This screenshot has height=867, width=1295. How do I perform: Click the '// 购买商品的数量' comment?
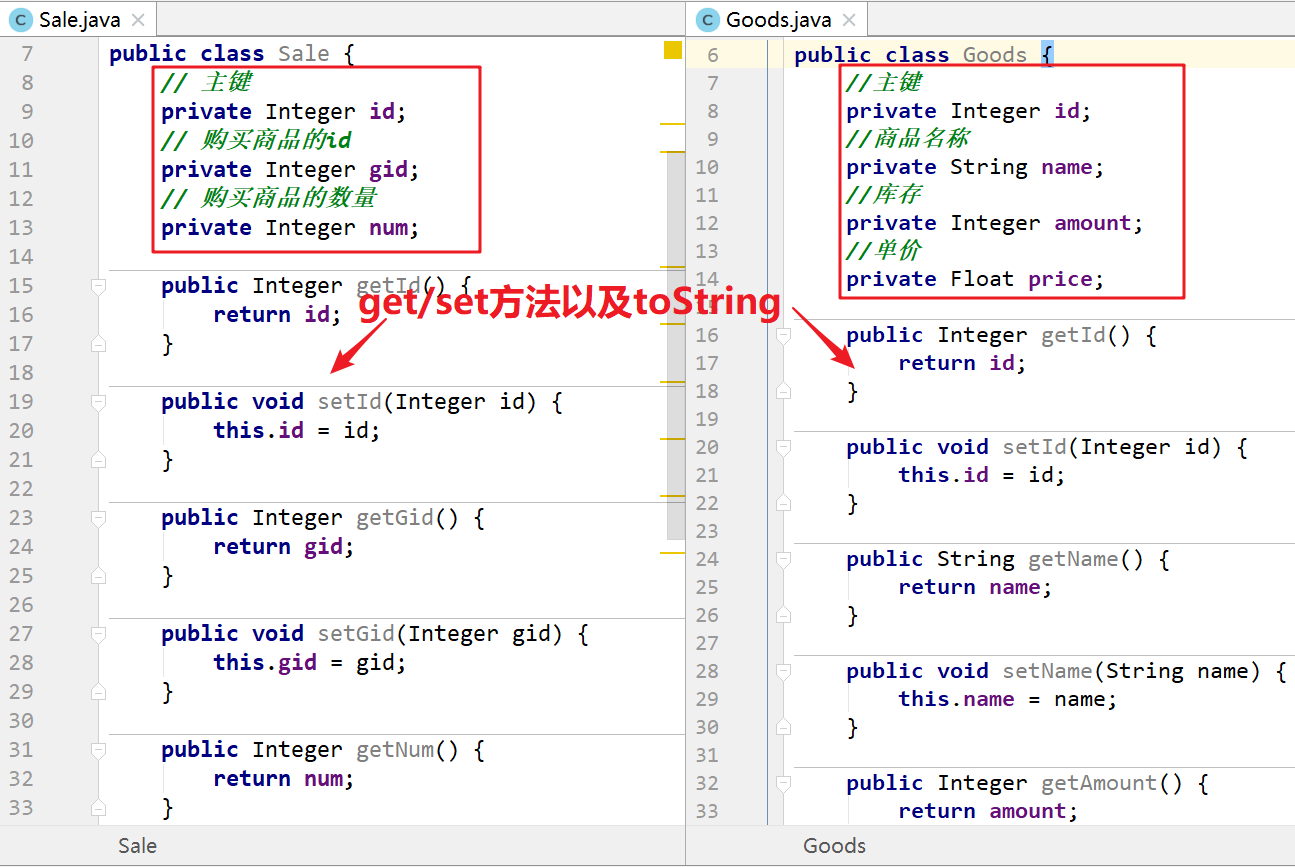point(269,198)
